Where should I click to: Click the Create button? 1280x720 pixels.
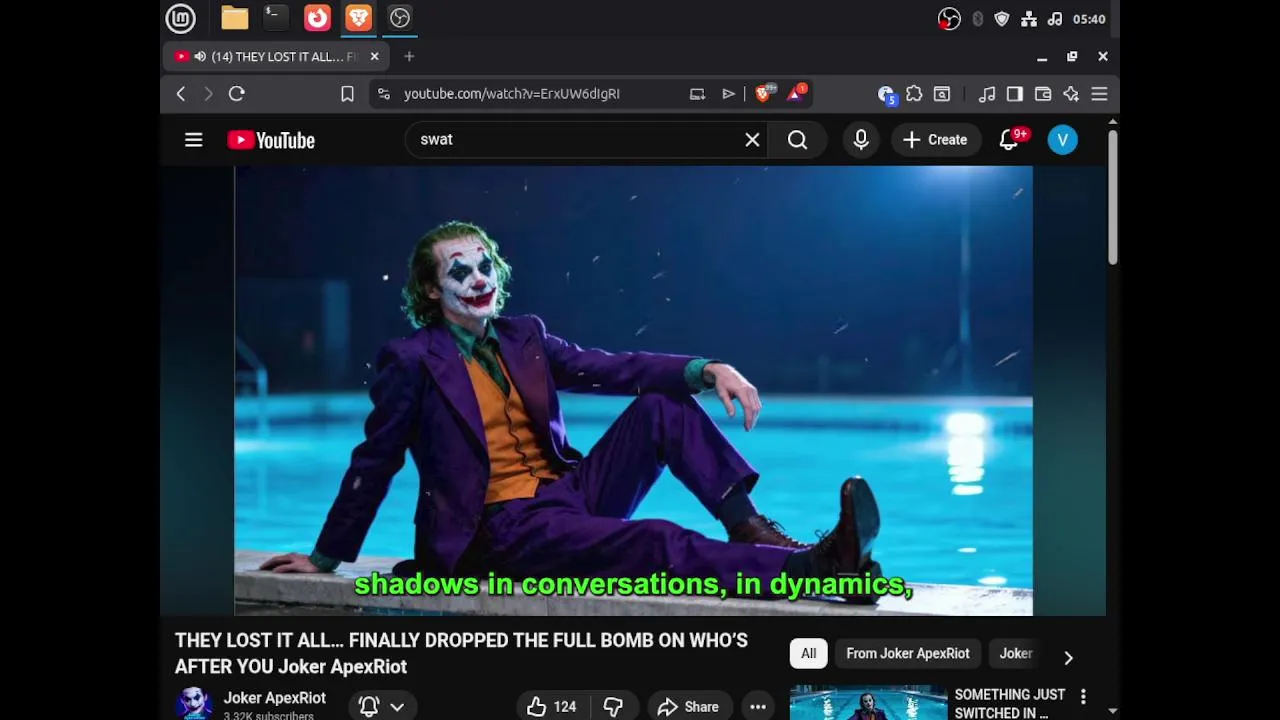tap(935, 140)
